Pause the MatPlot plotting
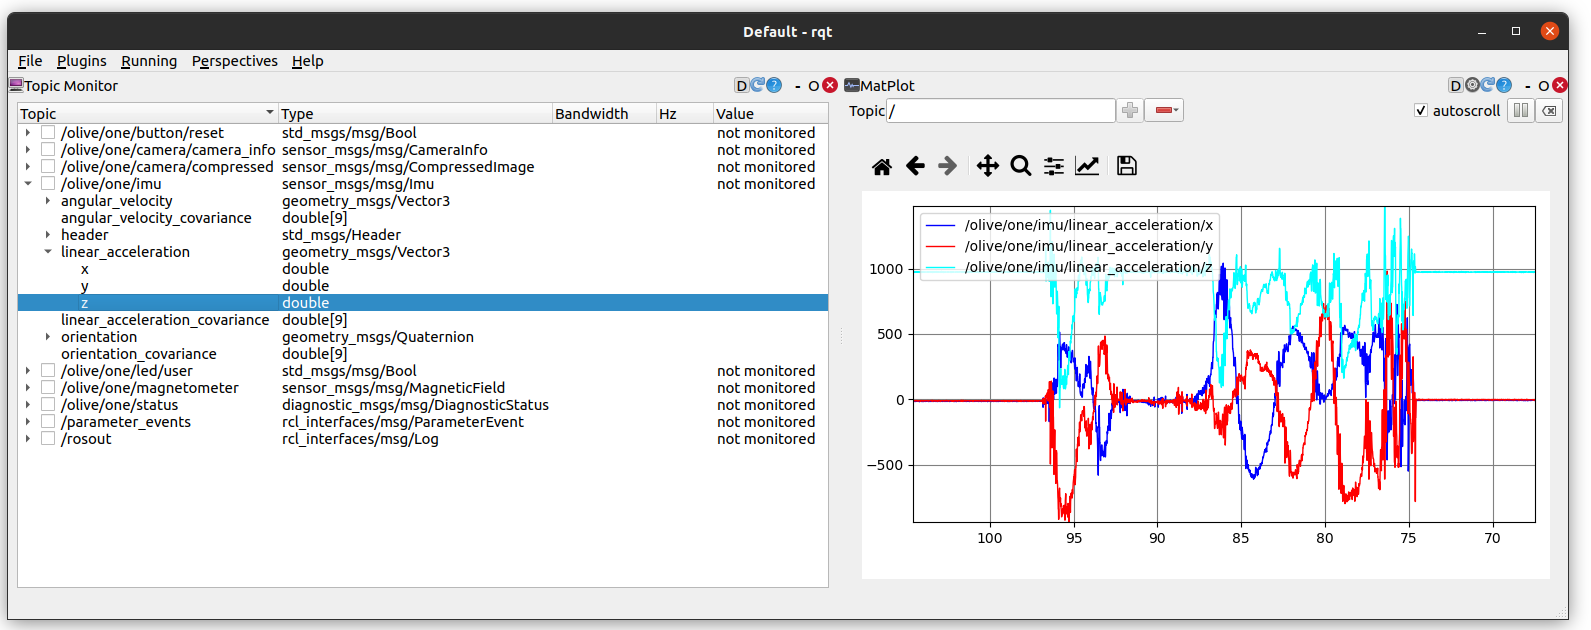 pos(1520,111)
